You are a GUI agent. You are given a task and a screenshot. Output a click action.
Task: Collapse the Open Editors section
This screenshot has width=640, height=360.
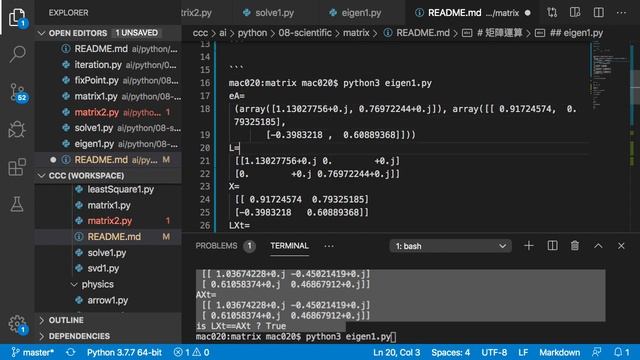[x=108, y=33]
